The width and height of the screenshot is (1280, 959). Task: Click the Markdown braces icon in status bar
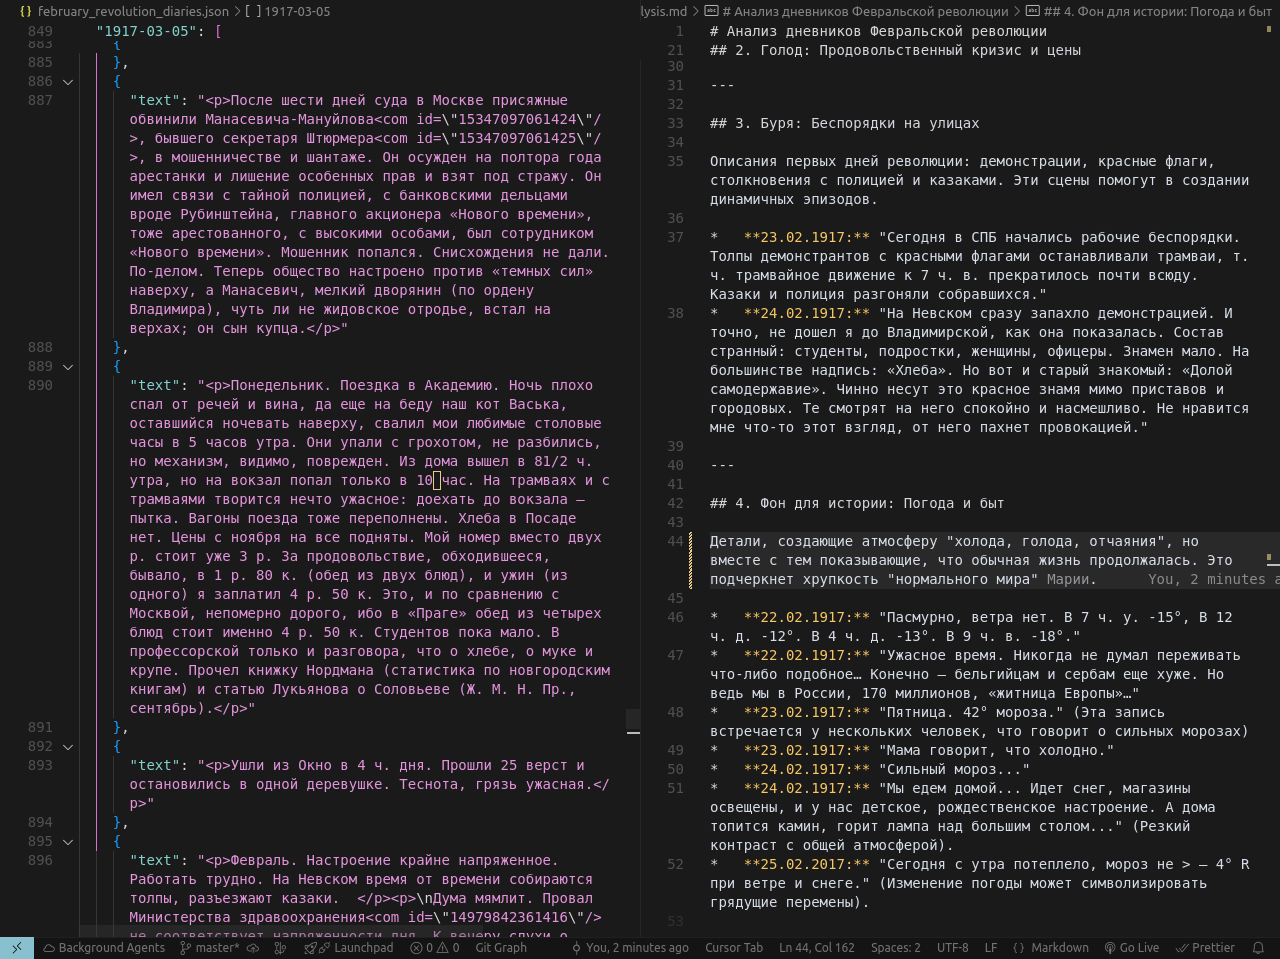pyautogui.click(x=1018, y=948)
